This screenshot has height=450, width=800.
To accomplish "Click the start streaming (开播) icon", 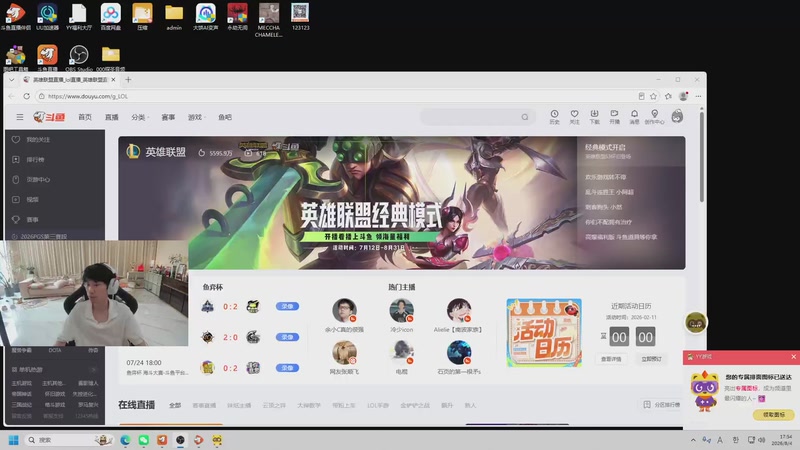I will 614,117.
